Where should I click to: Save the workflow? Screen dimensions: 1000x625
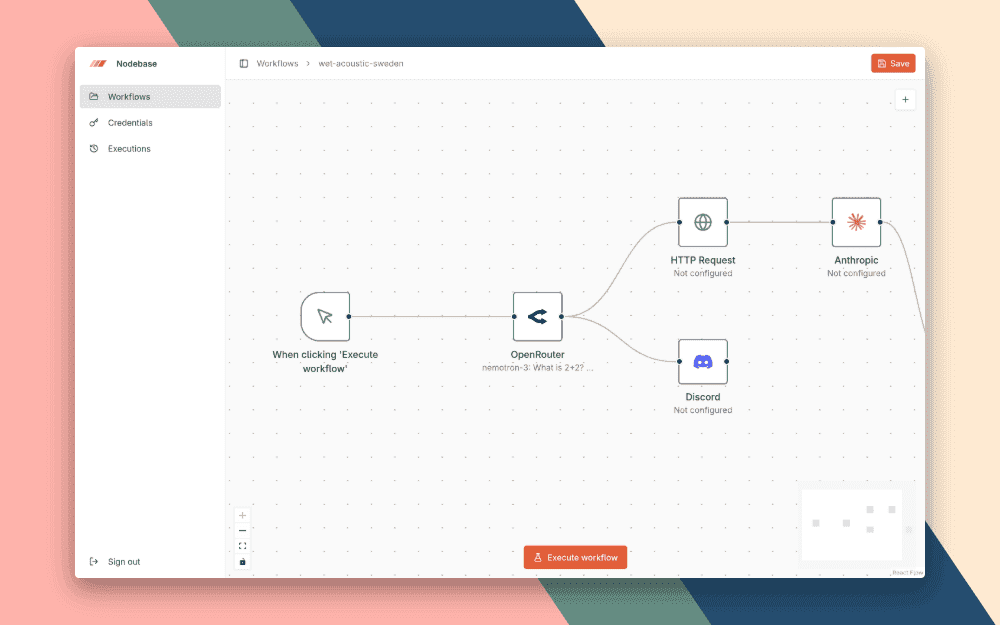pos(893,63)
